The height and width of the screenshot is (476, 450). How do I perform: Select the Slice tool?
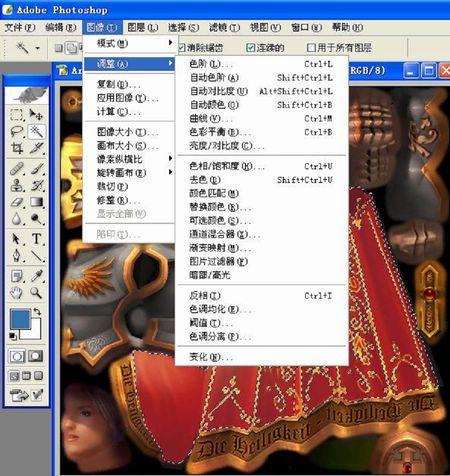(36, 148)
